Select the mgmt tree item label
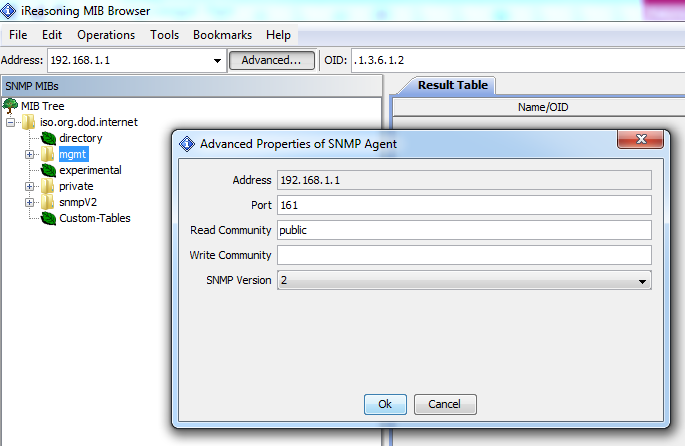 [x=73, y=154]
